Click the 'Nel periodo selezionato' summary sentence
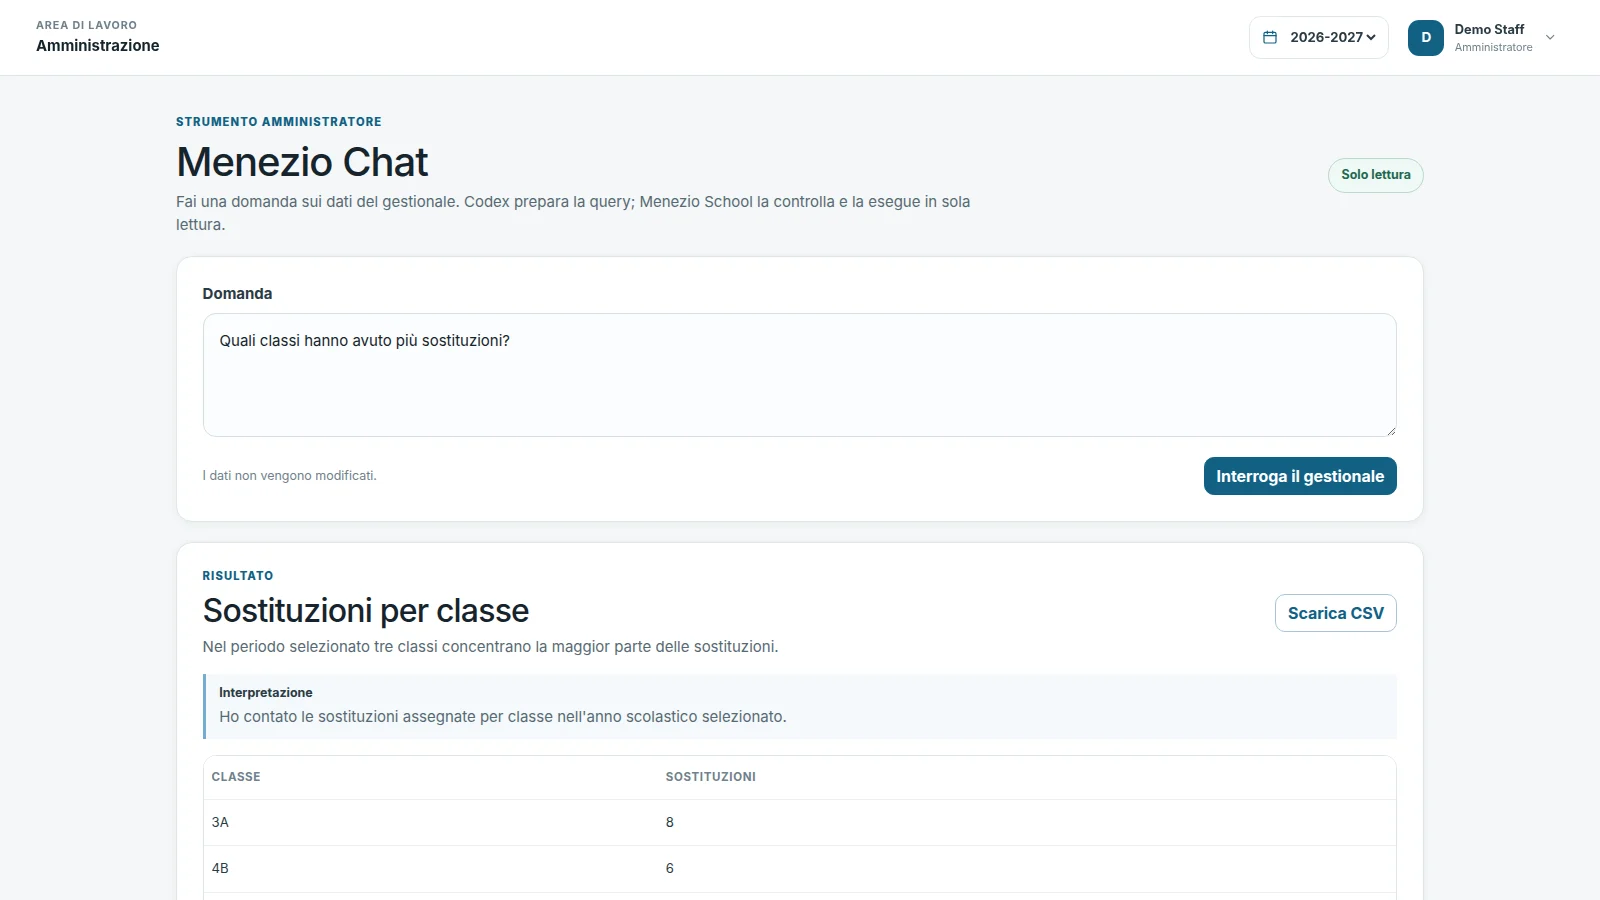 pyautogui.click(x=490, y=647)
